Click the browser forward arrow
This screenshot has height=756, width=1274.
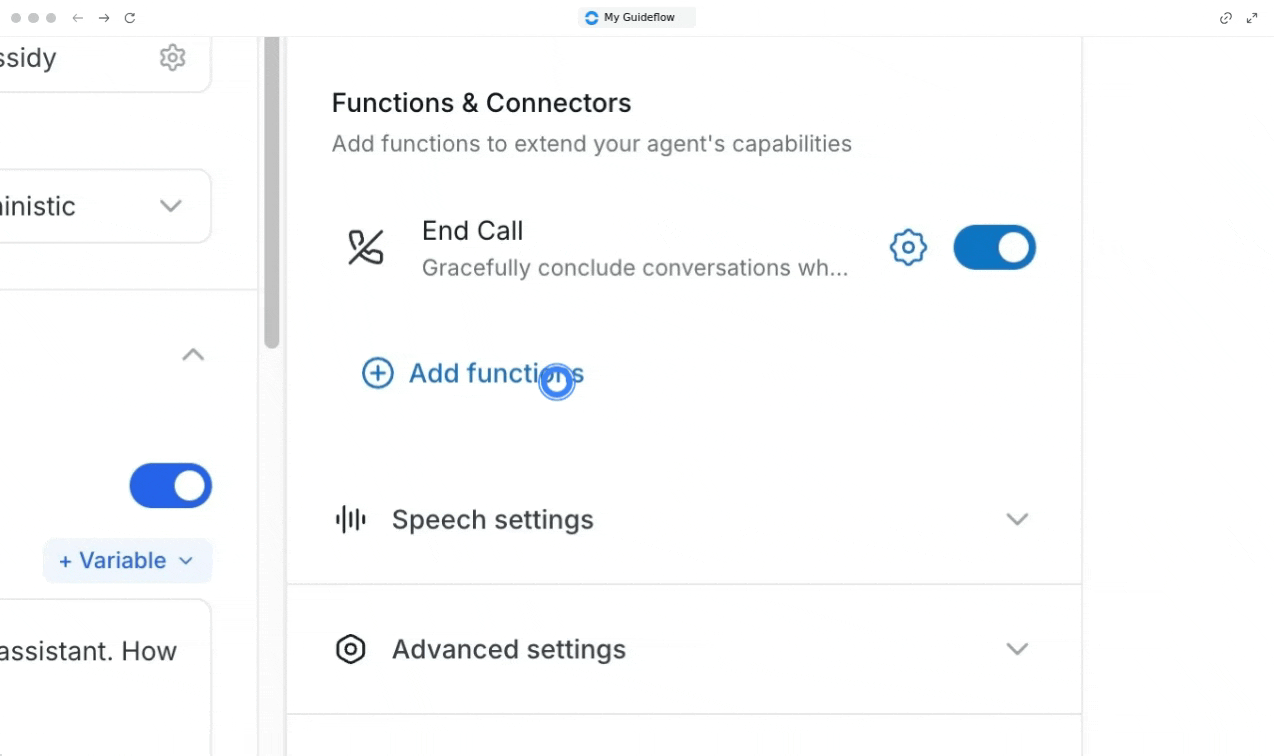pos(104,18)
